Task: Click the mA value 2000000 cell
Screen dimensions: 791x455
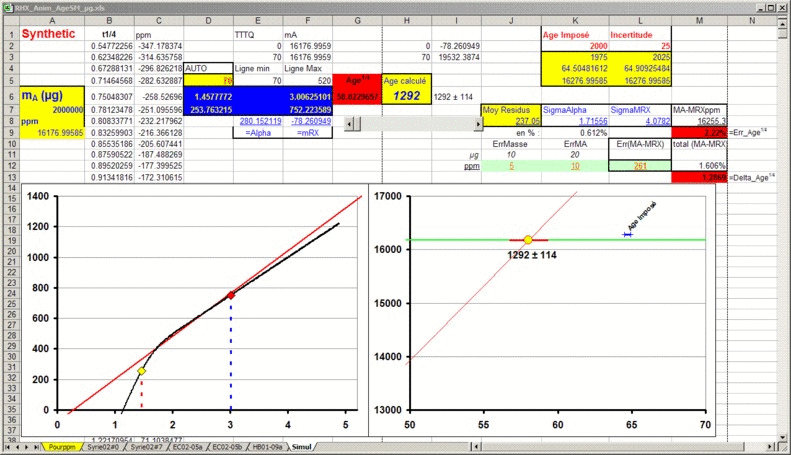Action: pos(52,110)
